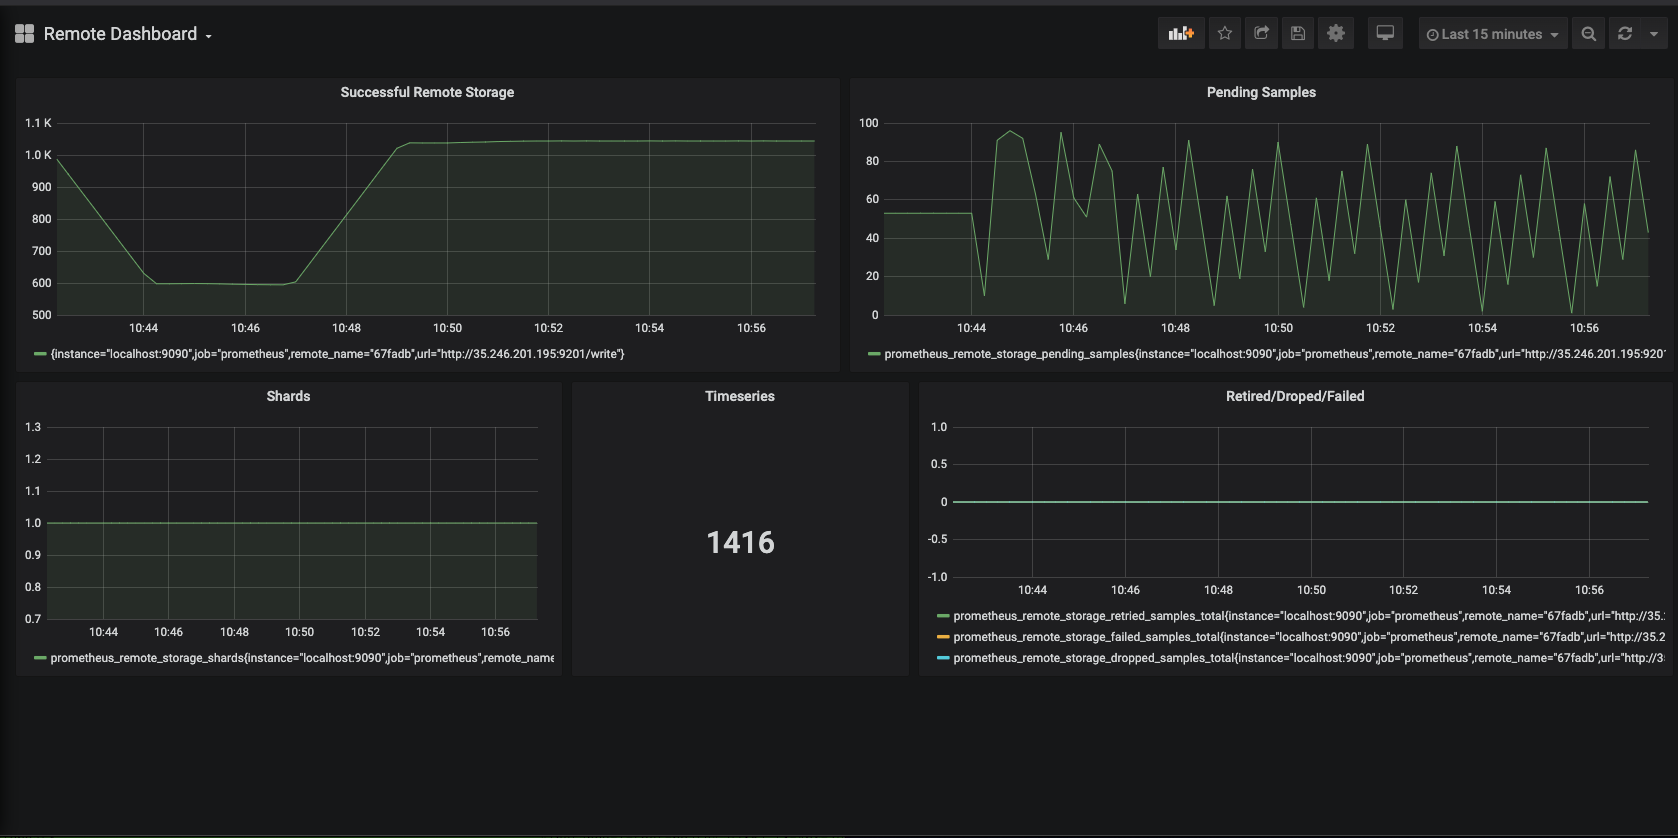The height and width of the screenshot is (838, 1678).
Task: Click the 500 axis label in Successful Remote Storage
Action: pos(41,315)
